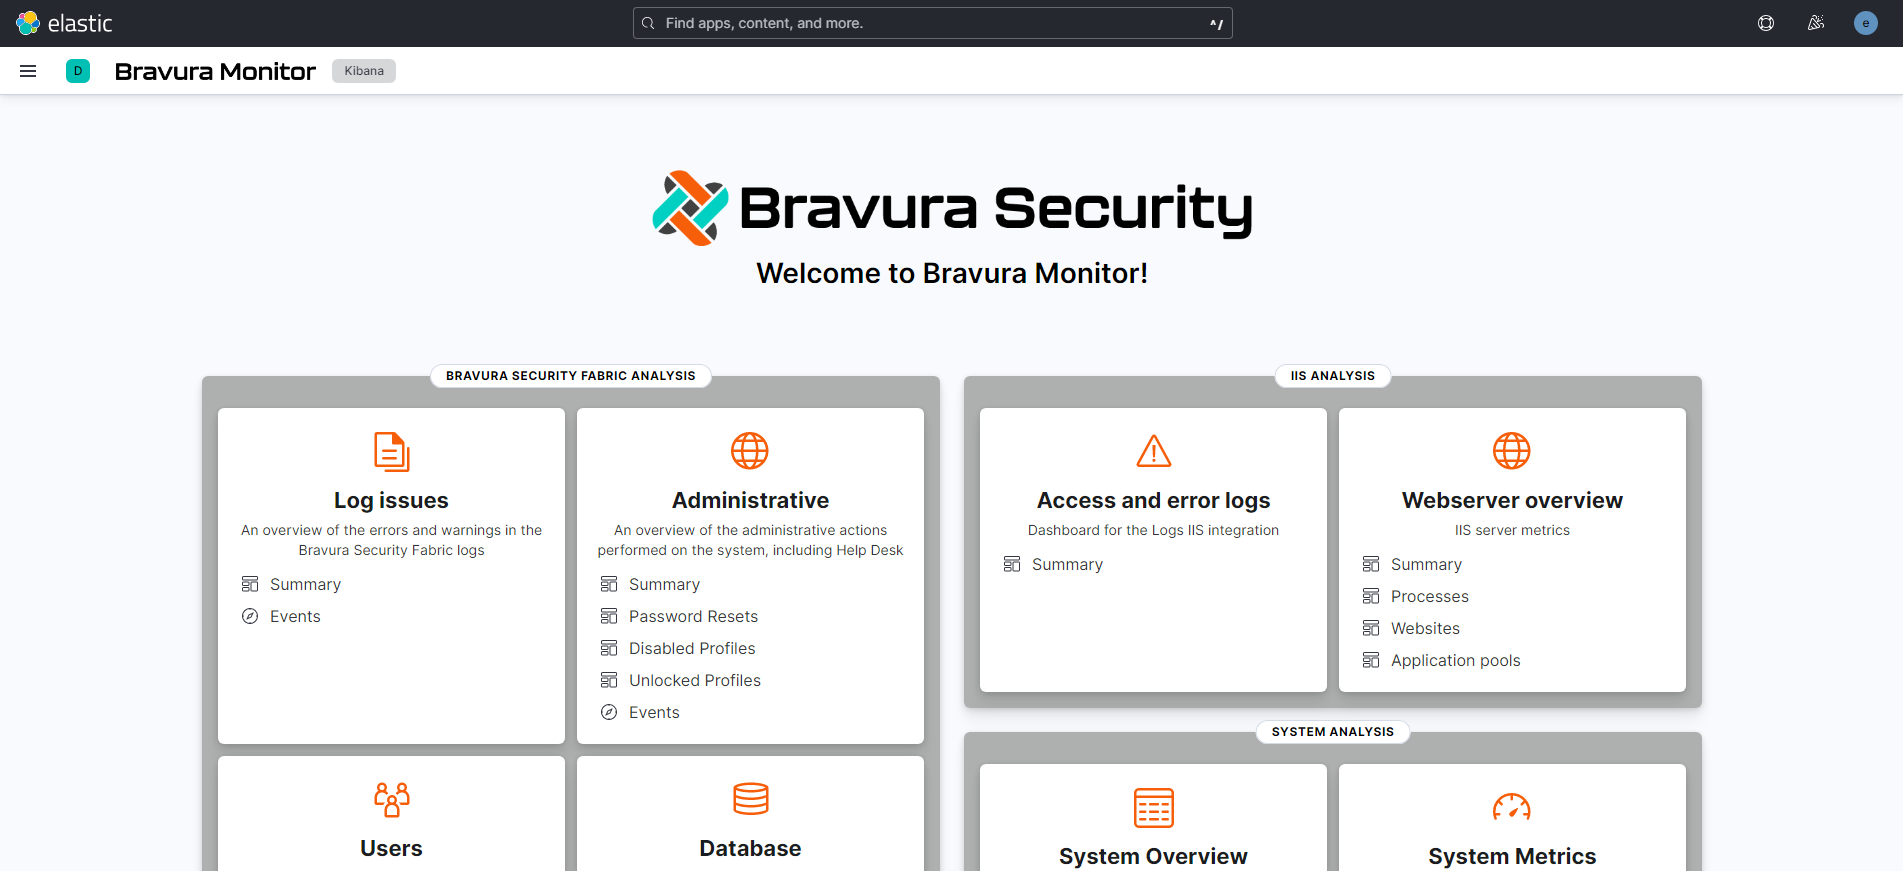Click the IIS Analysis section label
The image size is (1903, 871).
pyautogui.click(x=1333, y=376)
